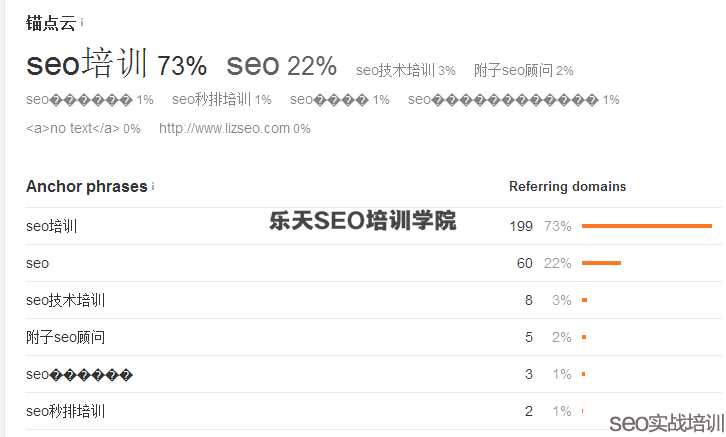Click the '<a>no text</a>' cloud entry
This screenshot has height=437, width=726.
[x=73, y=128]
